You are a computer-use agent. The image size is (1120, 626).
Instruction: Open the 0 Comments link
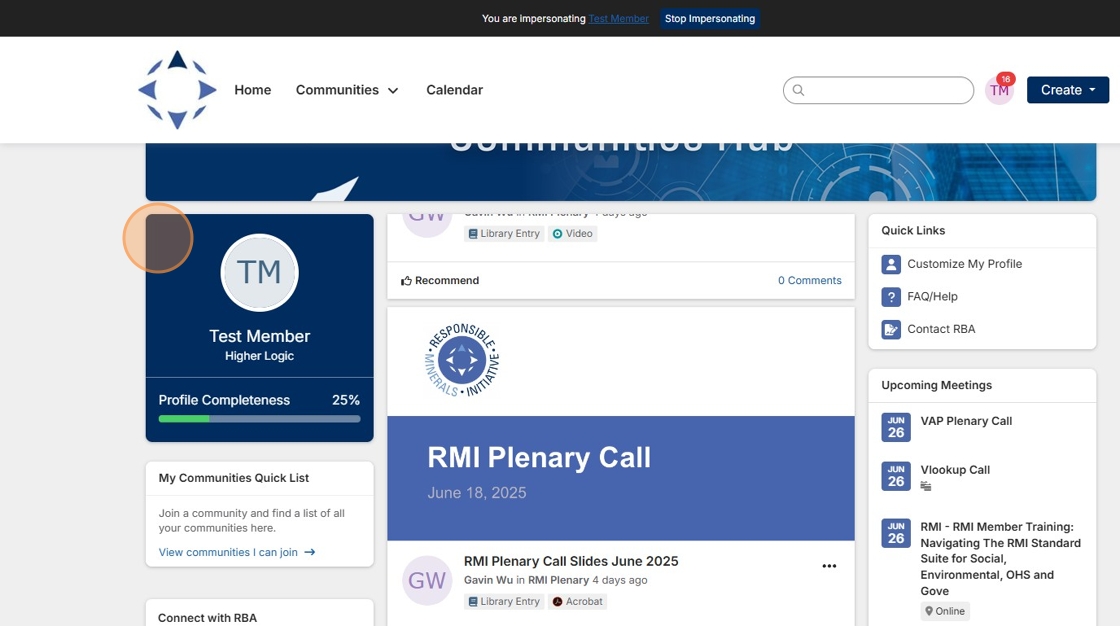[809, 281]
